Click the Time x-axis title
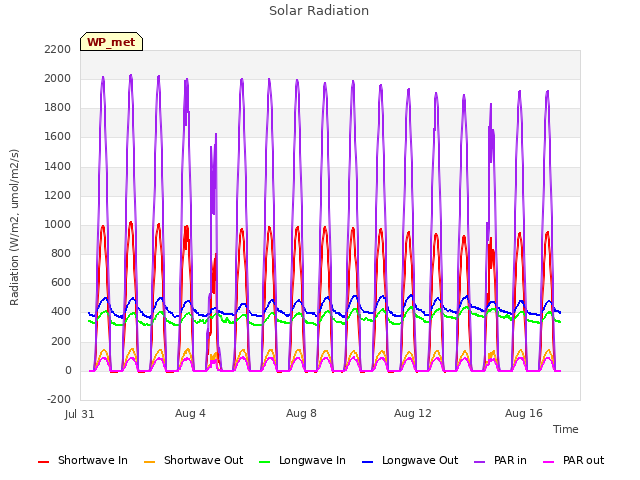 point(565,429)
